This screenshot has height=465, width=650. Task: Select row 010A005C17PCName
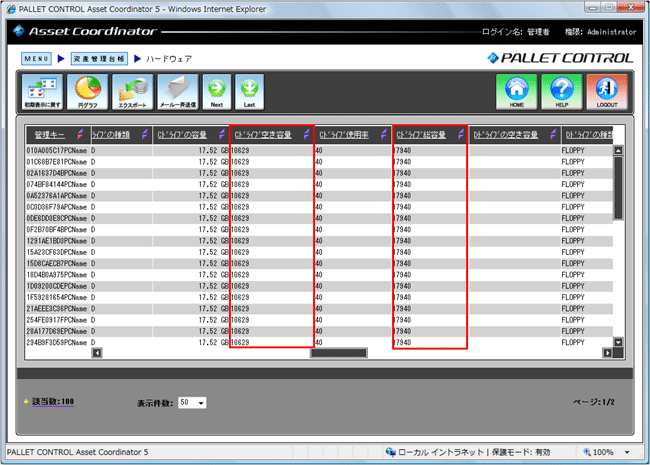319,150
